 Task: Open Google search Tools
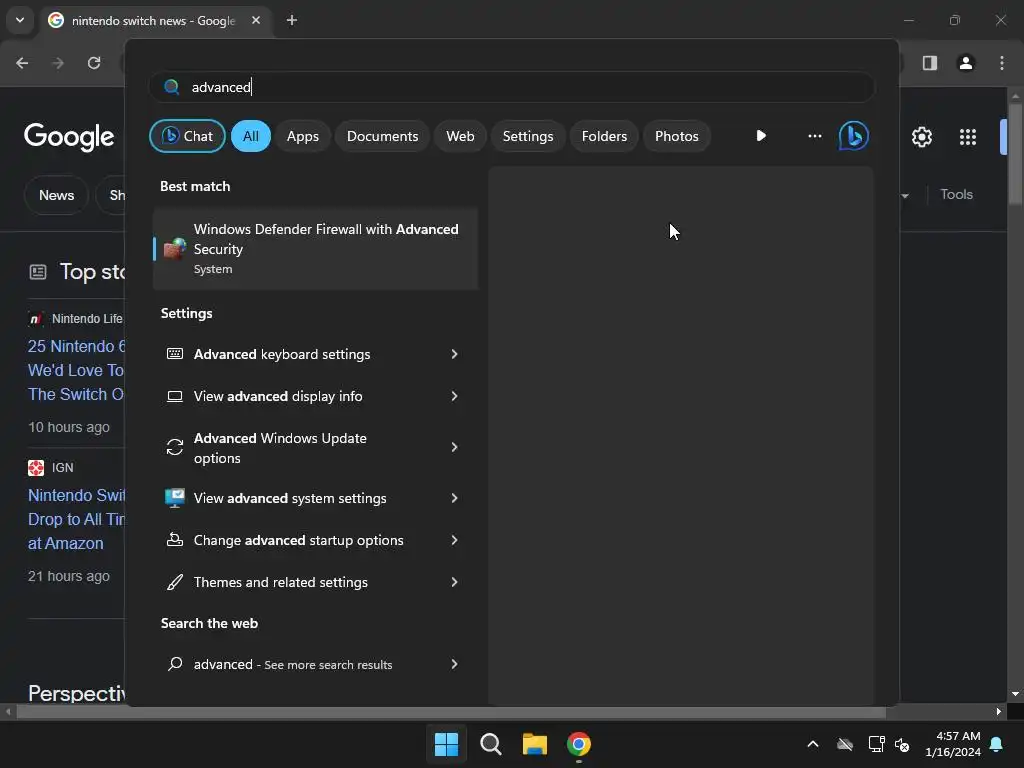pyautogui.click(x=956, y=194)
